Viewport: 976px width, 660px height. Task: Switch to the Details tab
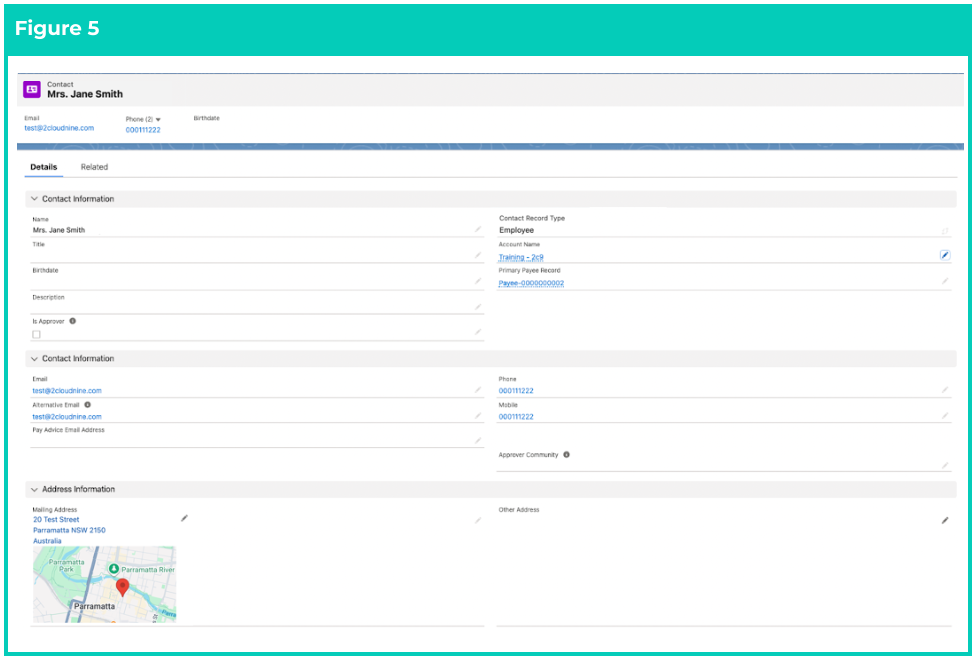(44, 167)
